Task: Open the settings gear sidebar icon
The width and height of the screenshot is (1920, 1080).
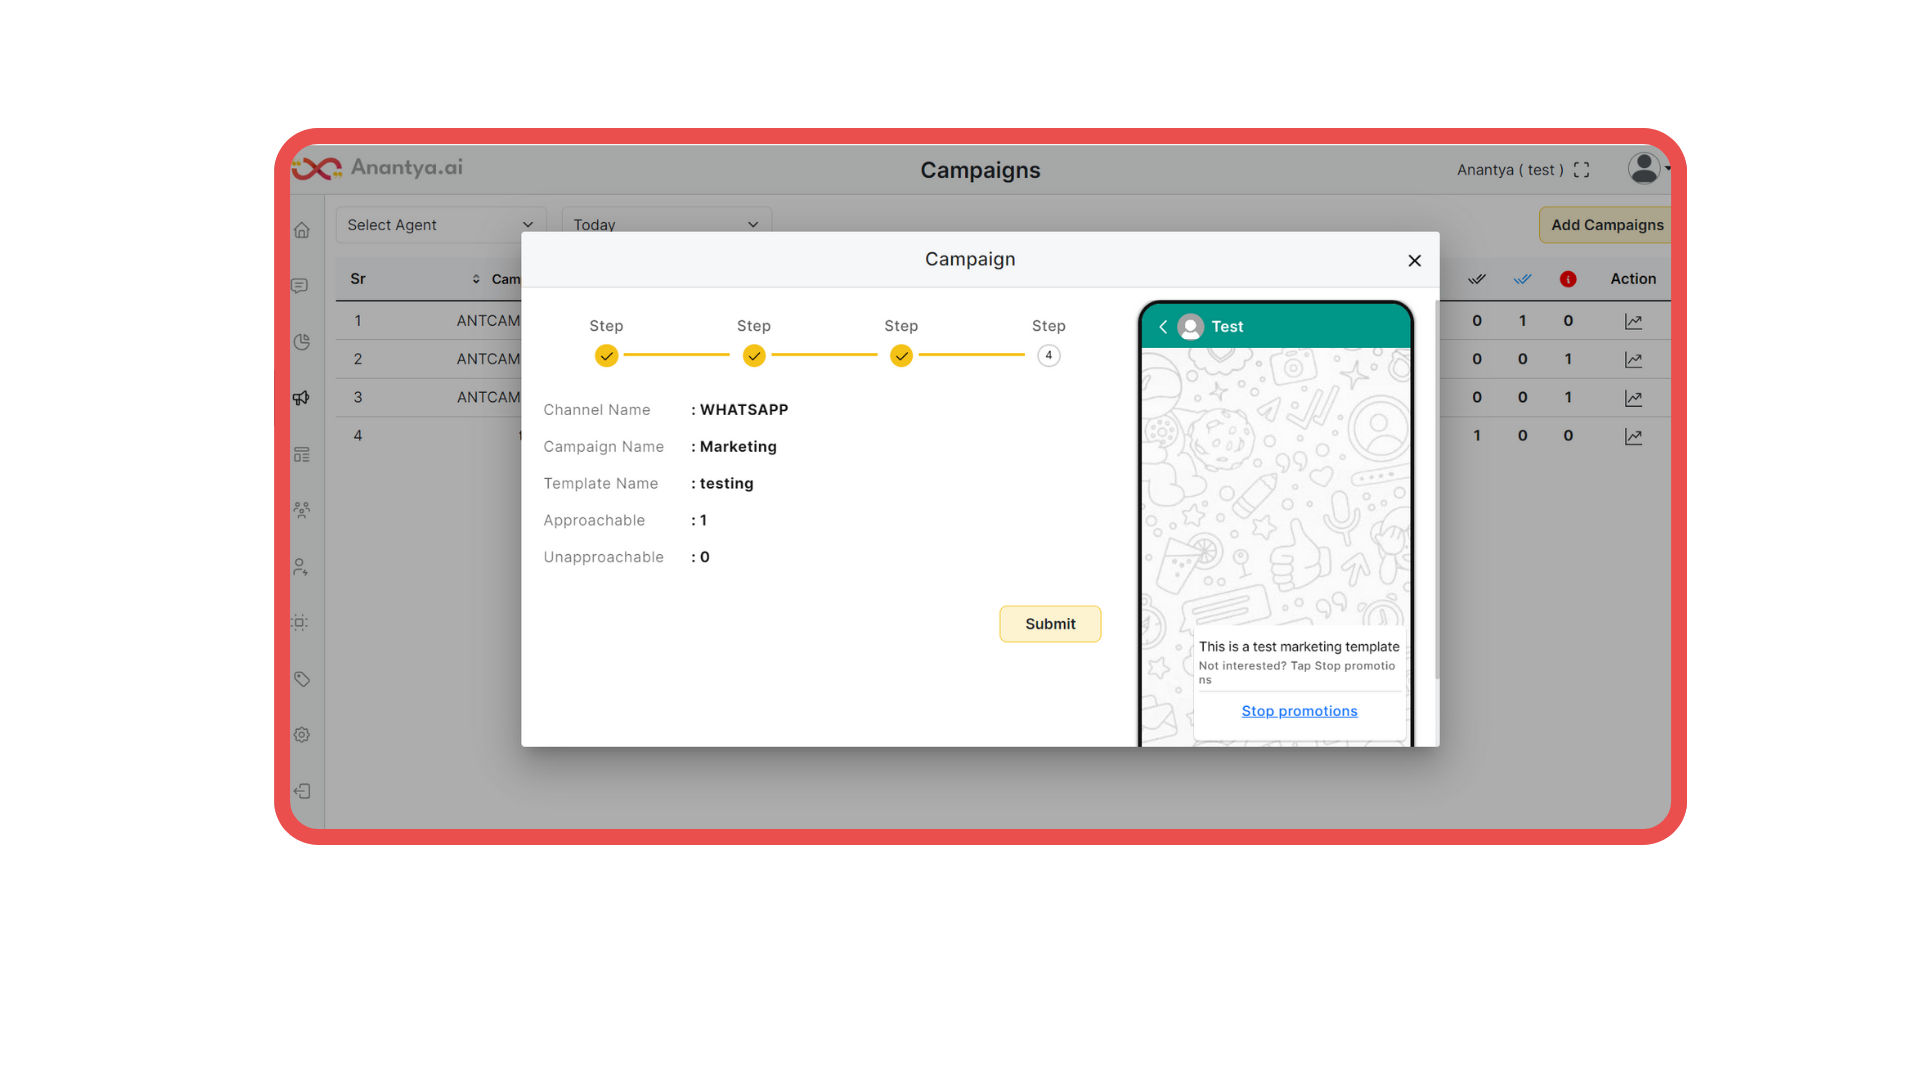Action: 302,735
